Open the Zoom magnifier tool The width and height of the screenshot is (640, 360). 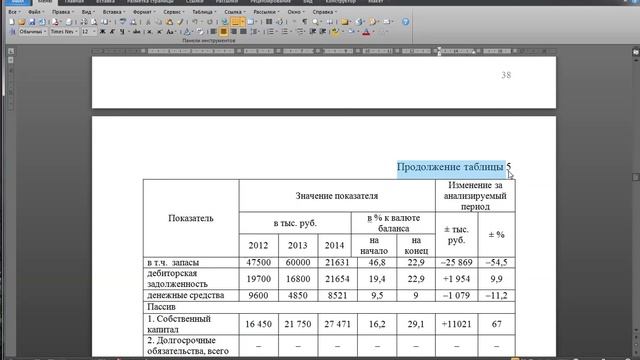pos(315,22)
